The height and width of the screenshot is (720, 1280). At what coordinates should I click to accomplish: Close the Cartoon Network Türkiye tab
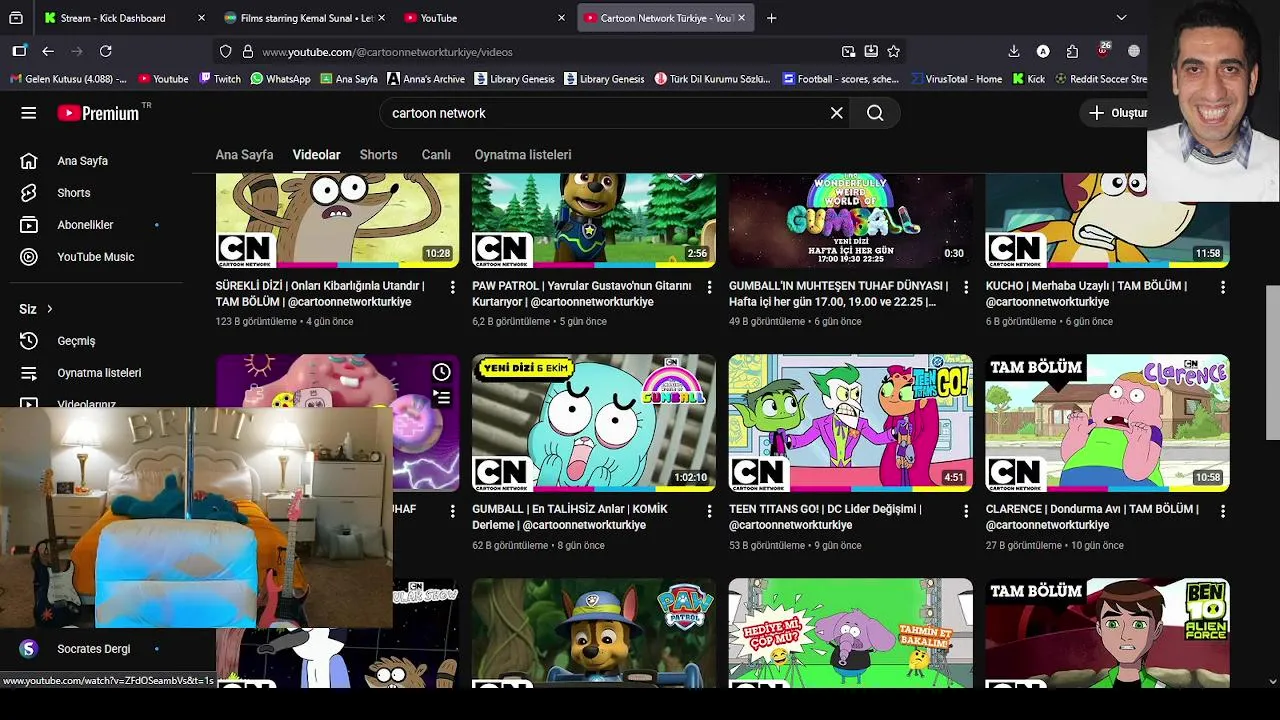[741, 18]
